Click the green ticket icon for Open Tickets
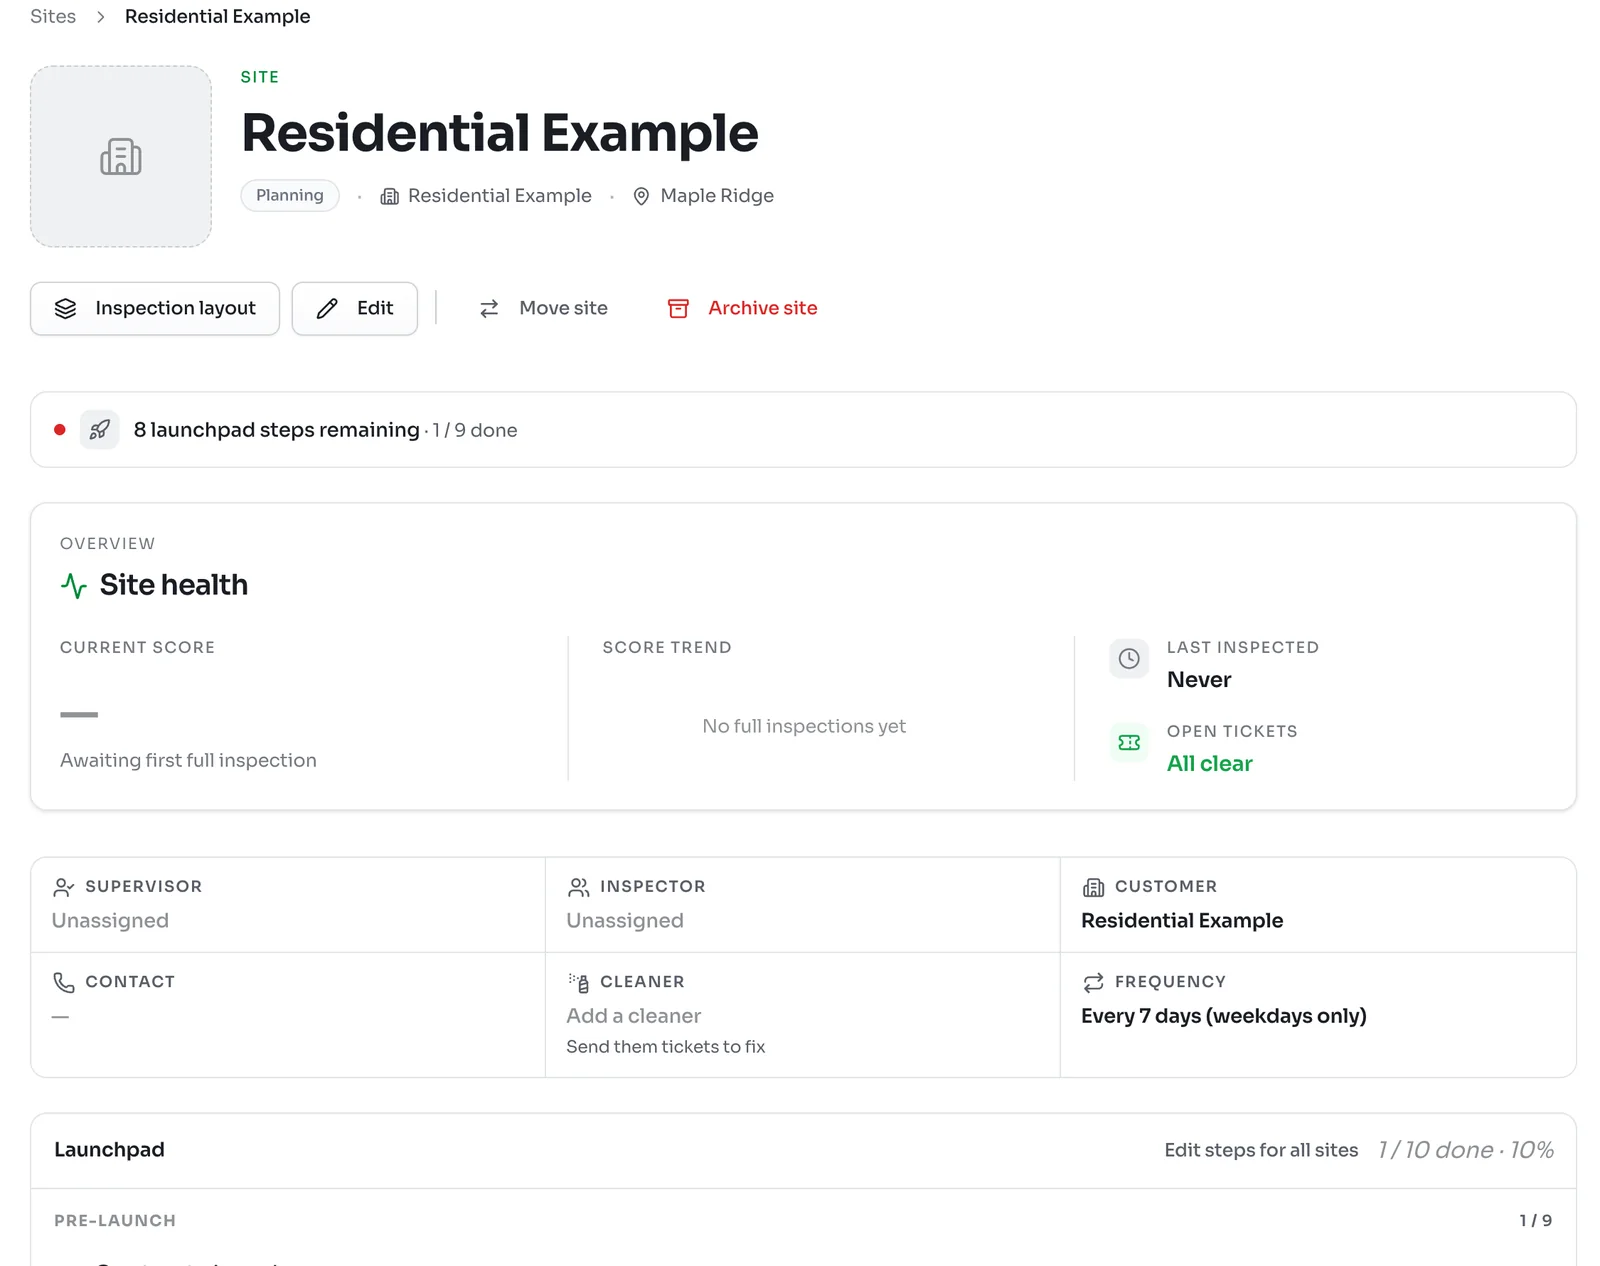Viewport: 1600px width, 1266px height. click(x=1129, y=743)
